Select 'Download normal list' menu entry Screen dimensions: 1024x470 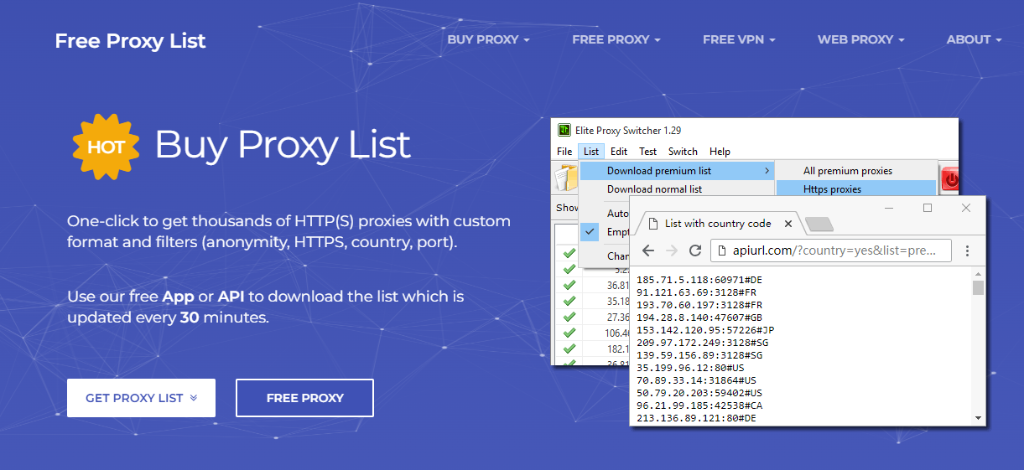click(654, 189)
